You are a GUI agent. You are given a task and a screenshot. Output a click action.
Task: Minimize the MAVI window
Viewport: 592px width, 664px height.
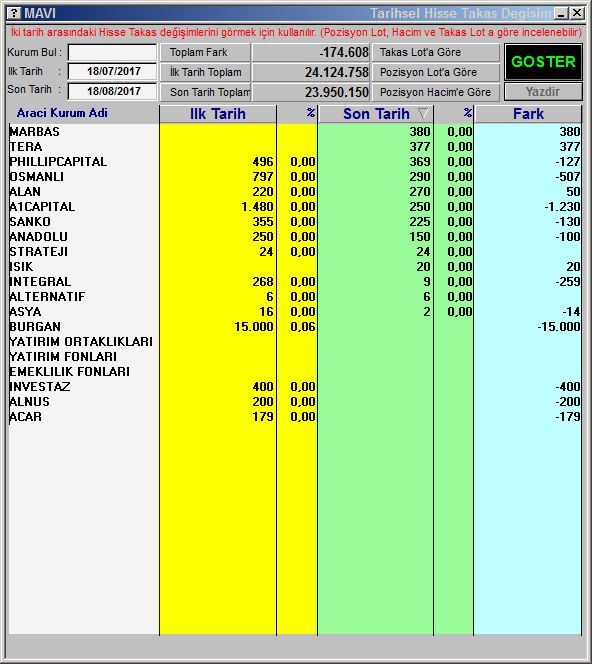click(x=561, y=14)
